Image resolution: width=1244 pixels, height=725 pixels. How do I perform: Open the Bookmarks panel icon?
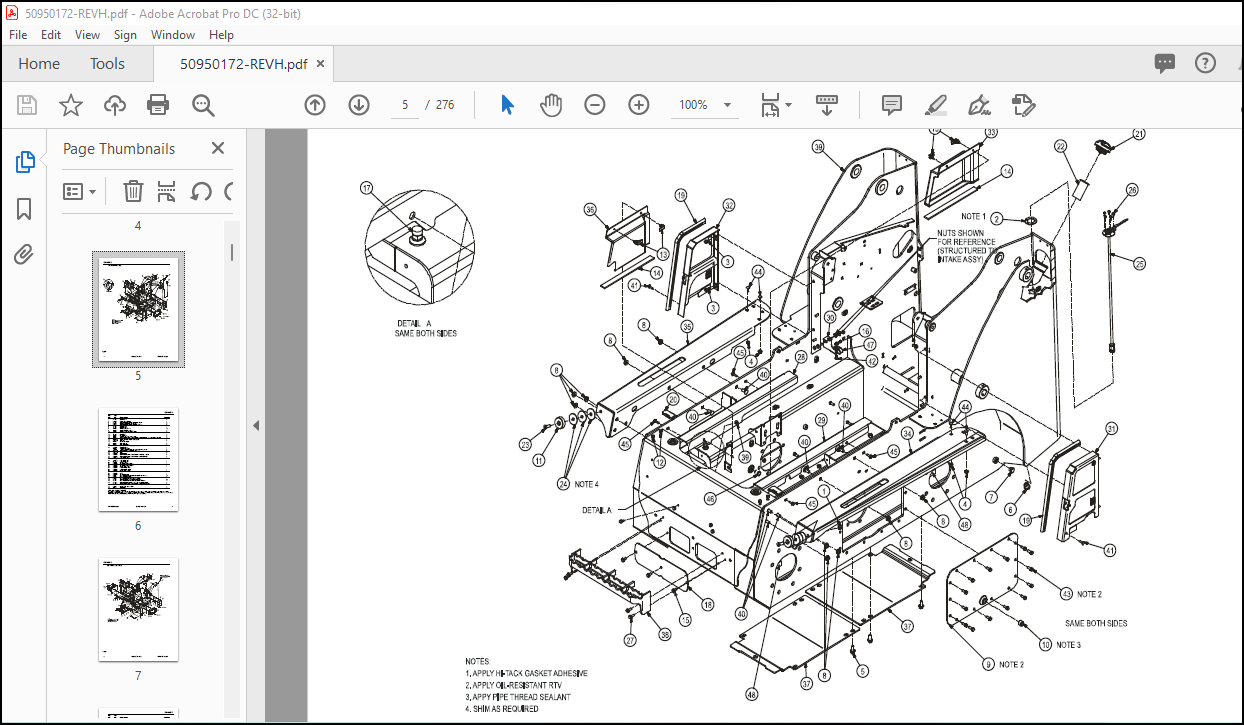[25, 208]
